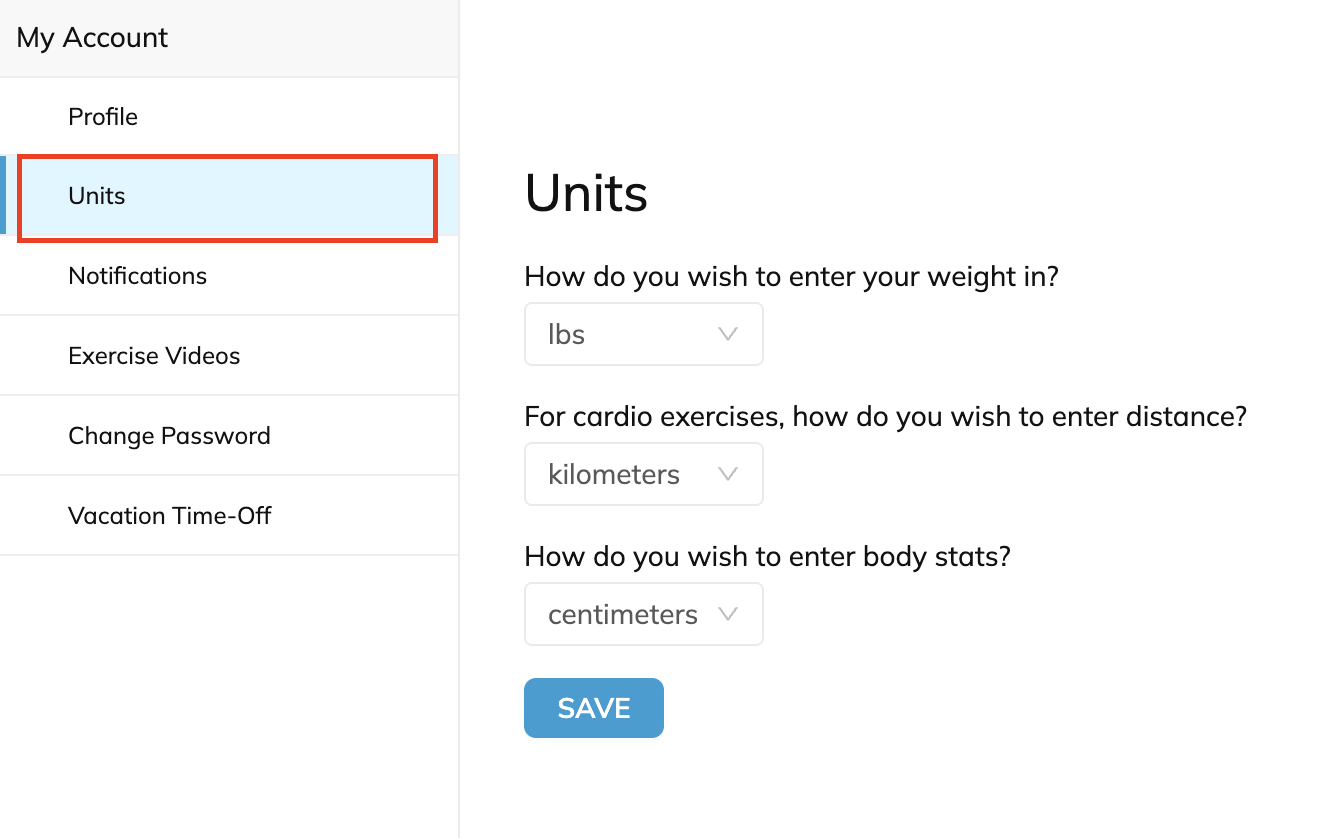Click the blue active indicator bar beside Units

pos(3,195)
